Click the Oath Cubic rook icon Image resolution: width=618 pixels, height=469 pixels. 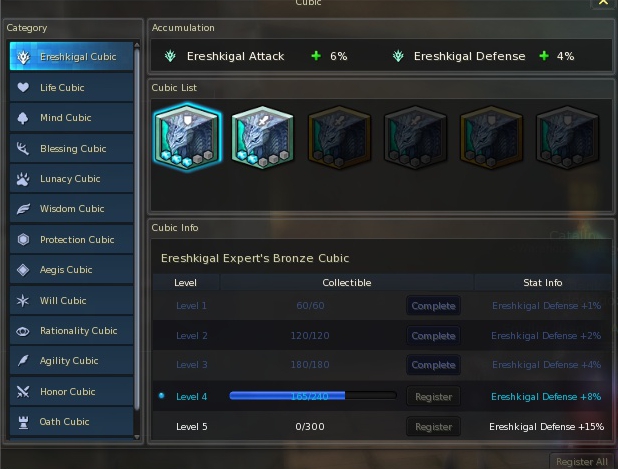tap(23, 422)
